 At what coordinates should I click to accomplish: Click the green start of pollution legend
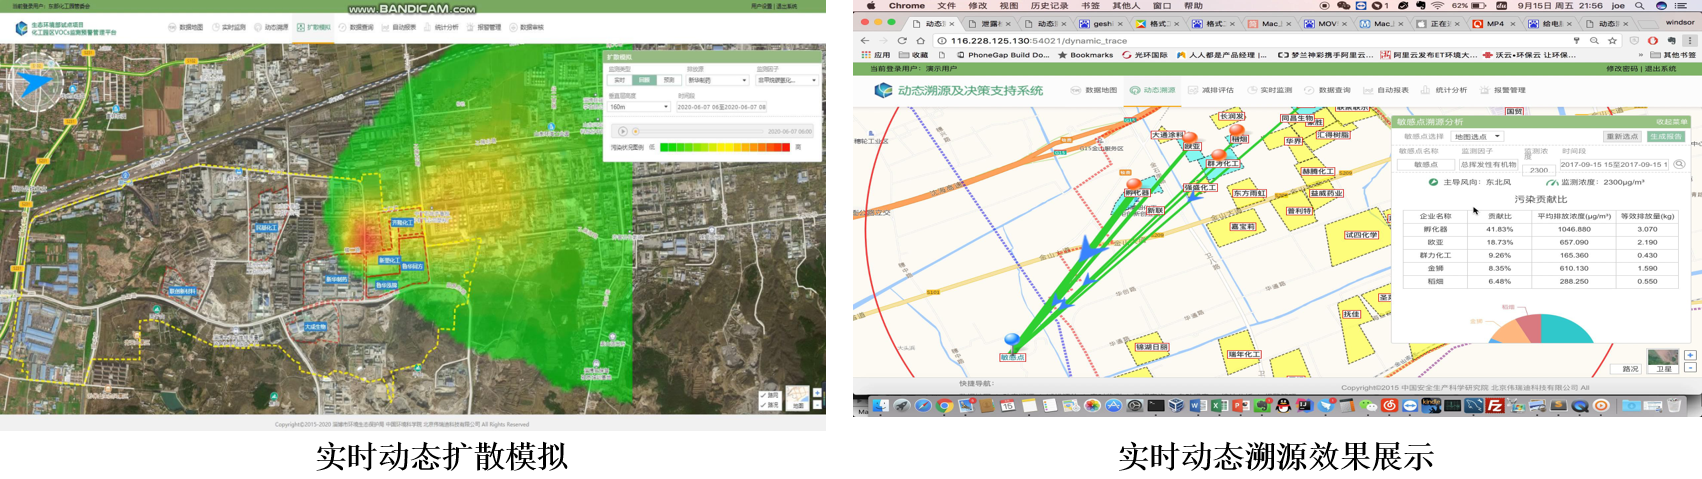point(666,147)
